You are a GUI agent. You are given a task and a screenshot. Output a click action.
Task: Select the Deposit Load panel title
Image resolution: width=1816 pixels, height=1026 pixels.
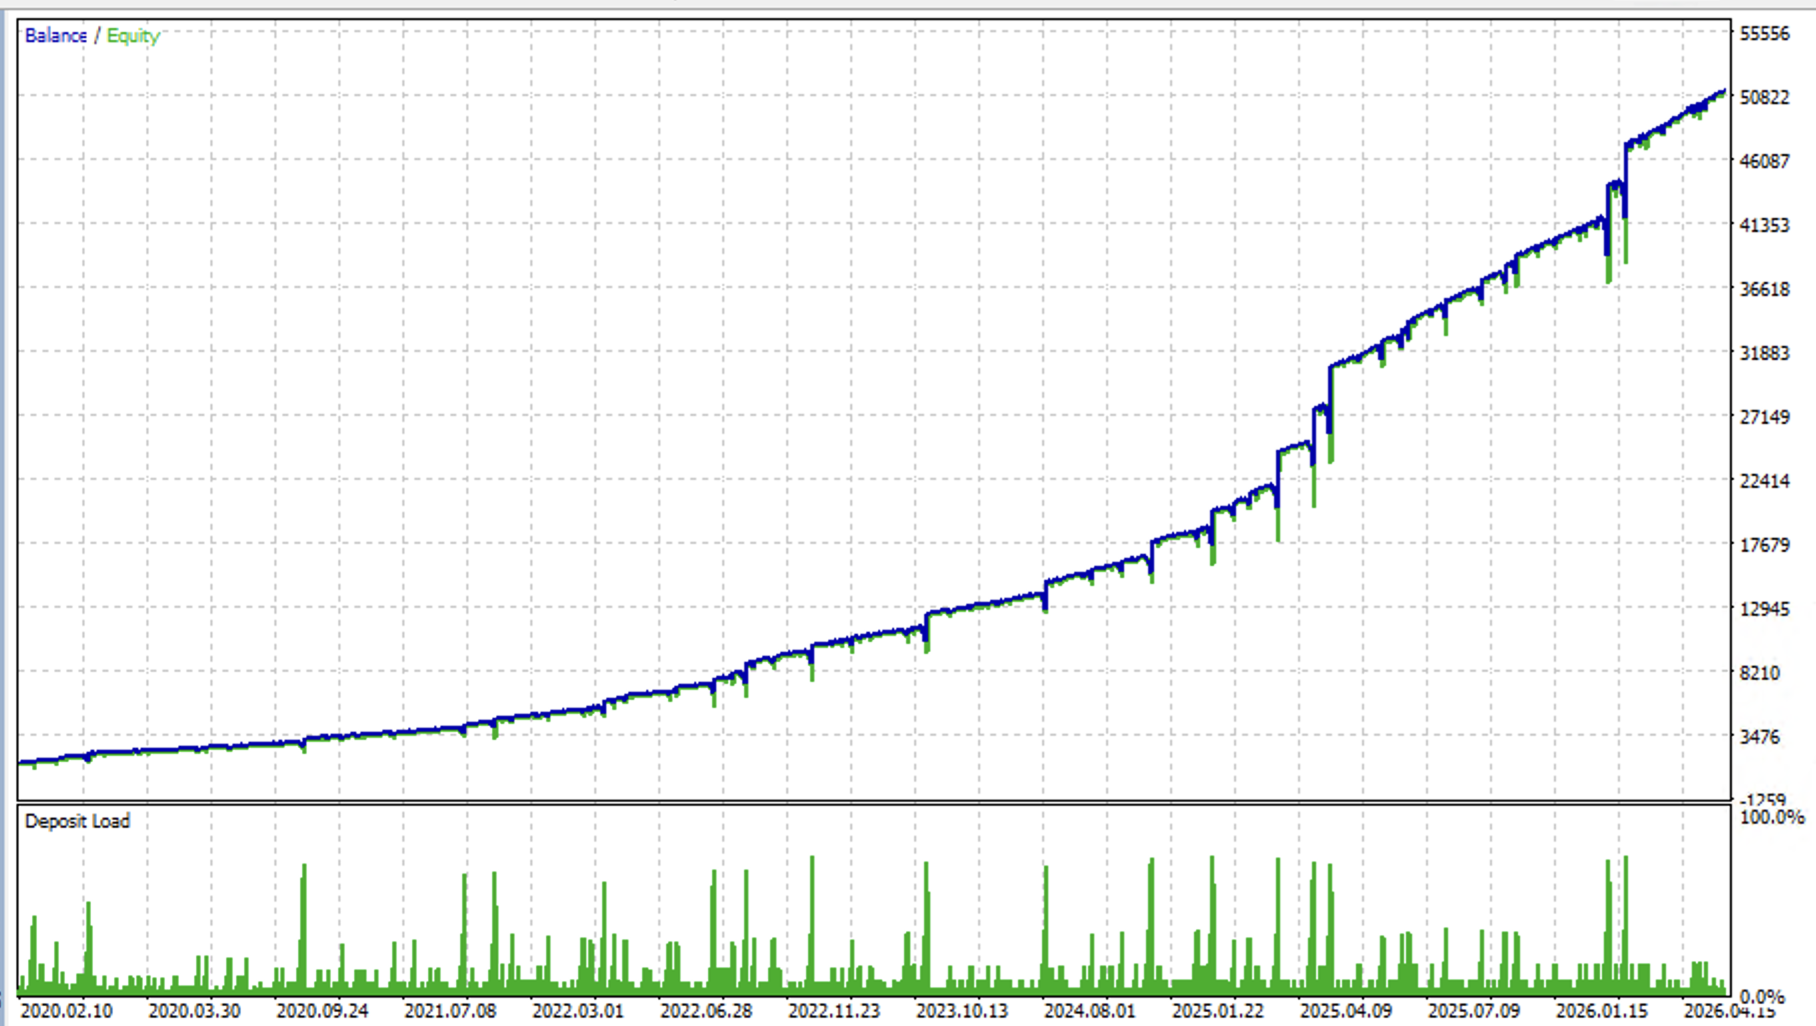[77, 821]
